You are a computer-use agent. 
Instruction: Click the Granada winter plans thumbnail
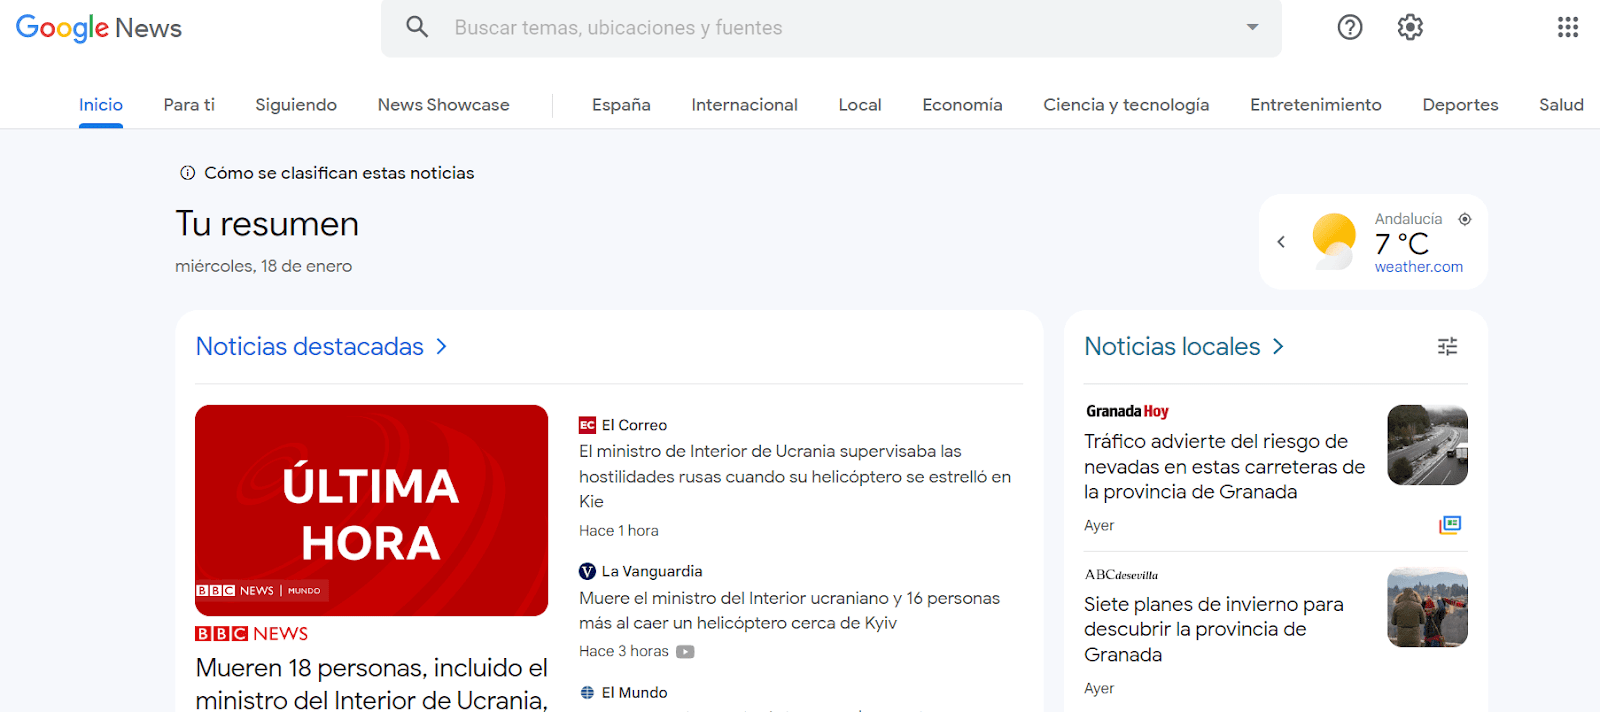pyautogui.click(x=1427, y=608)
